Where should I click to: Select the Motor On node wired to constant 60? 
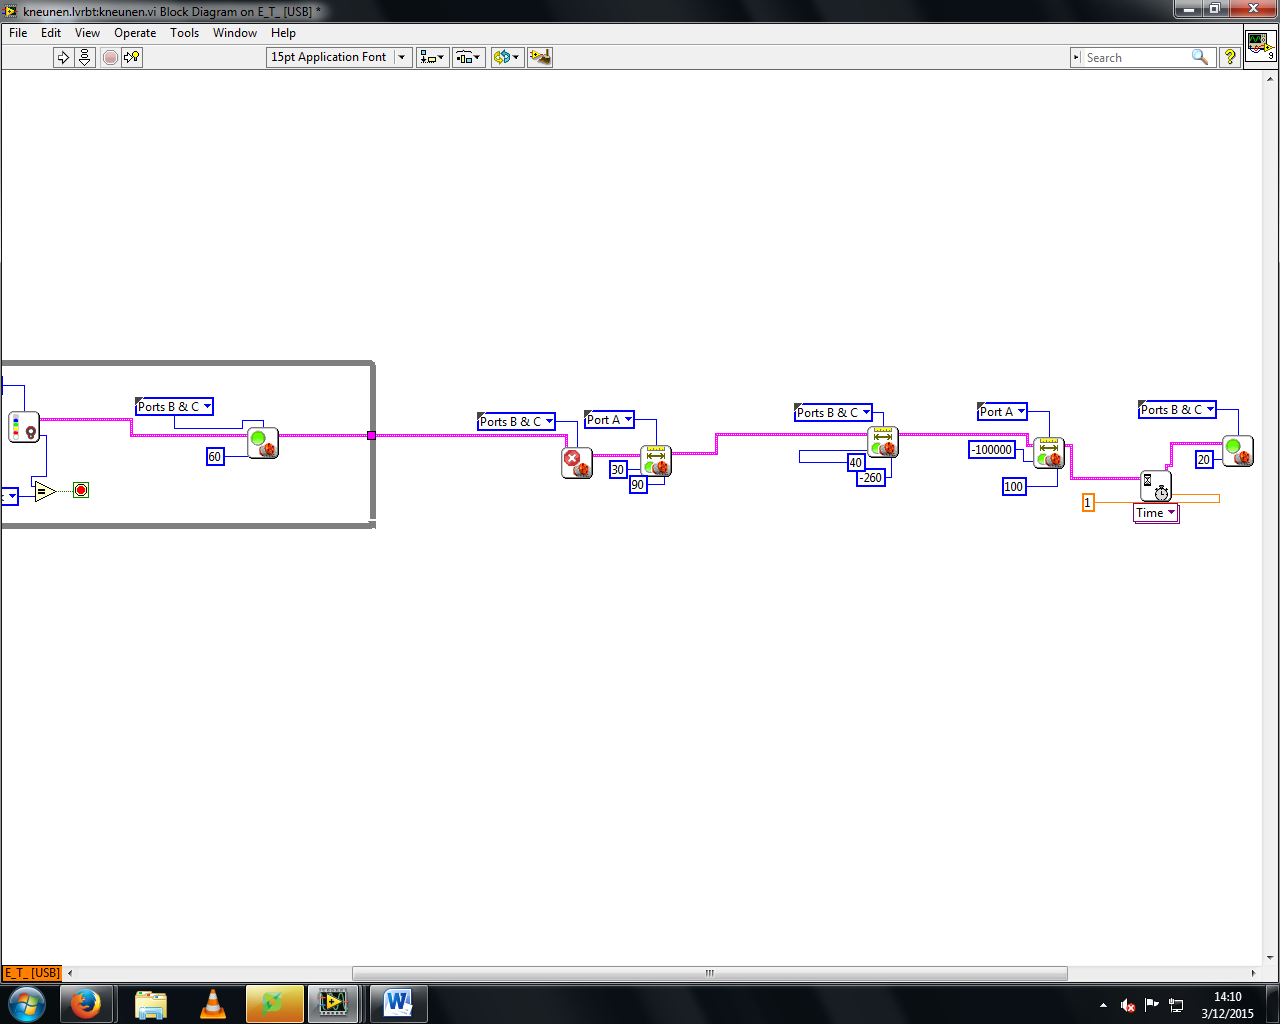[x=263, y=442]
